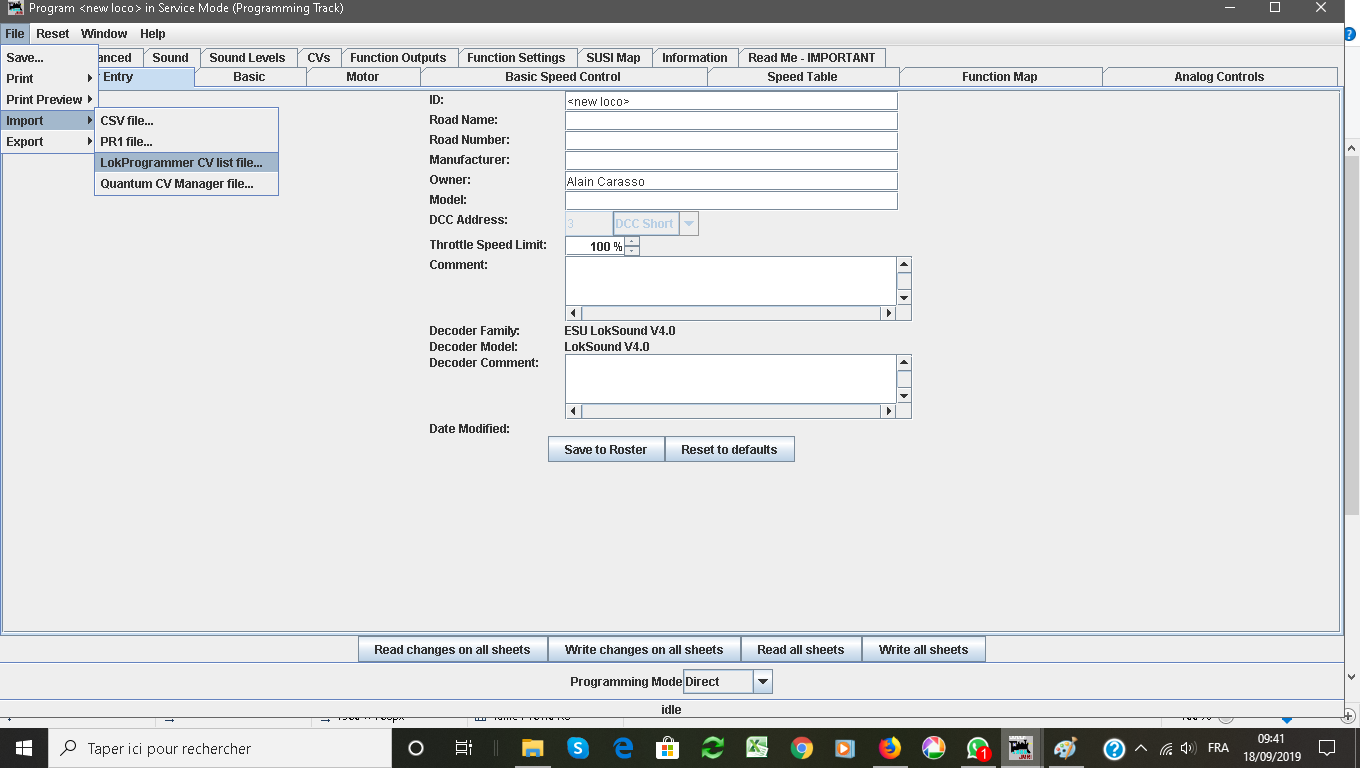
Task: Open the File menu
Action: point(14,33)
